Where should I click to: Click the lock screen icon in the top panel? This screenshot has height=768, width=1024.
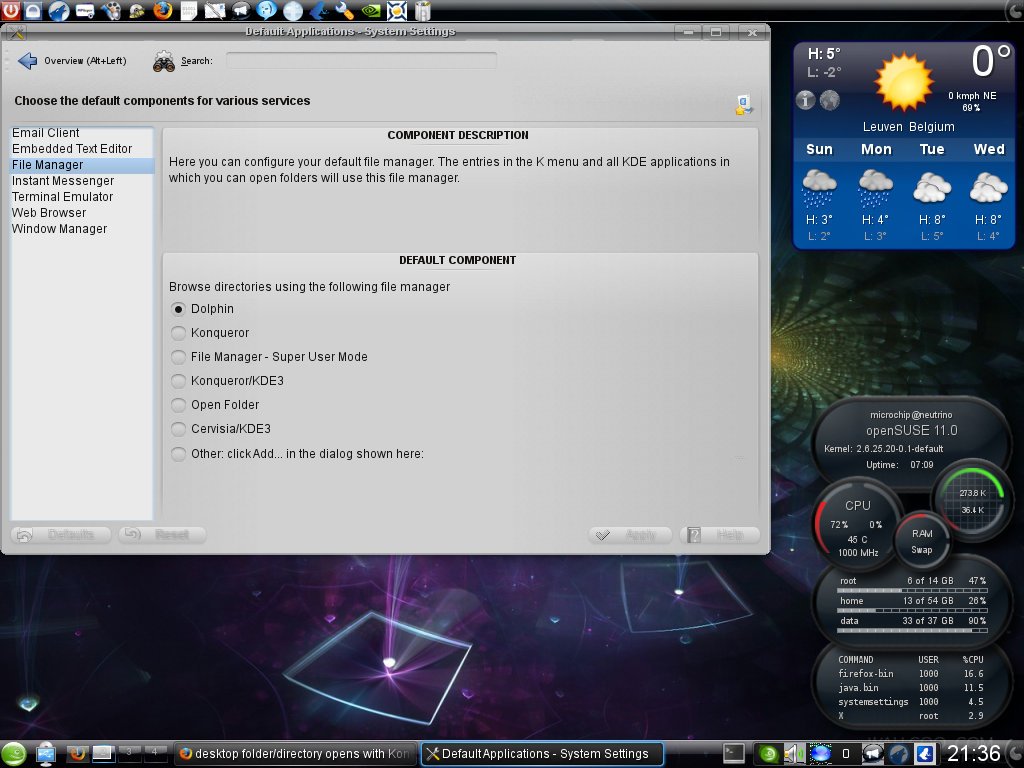pos(33,10)
